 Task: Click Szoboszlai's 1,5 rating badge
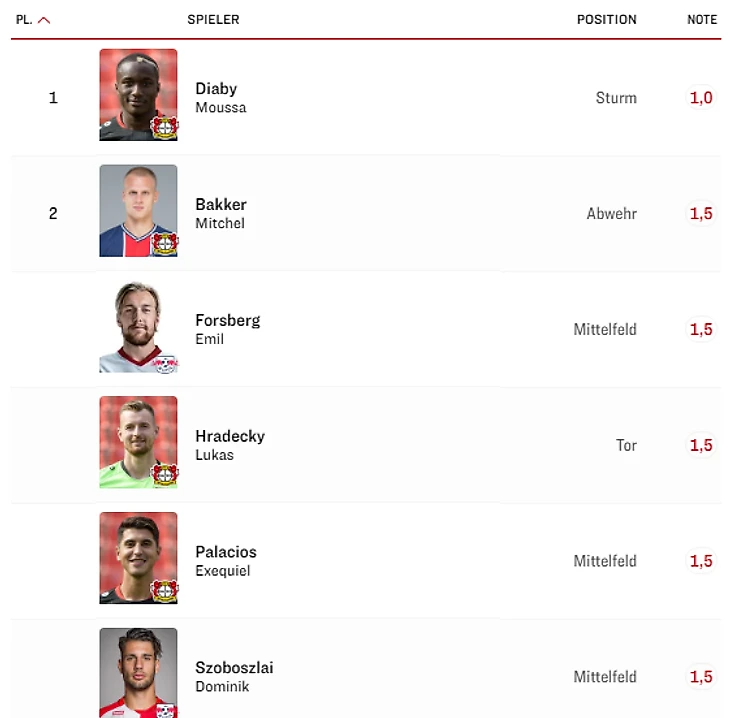click(x=701, y=677)
